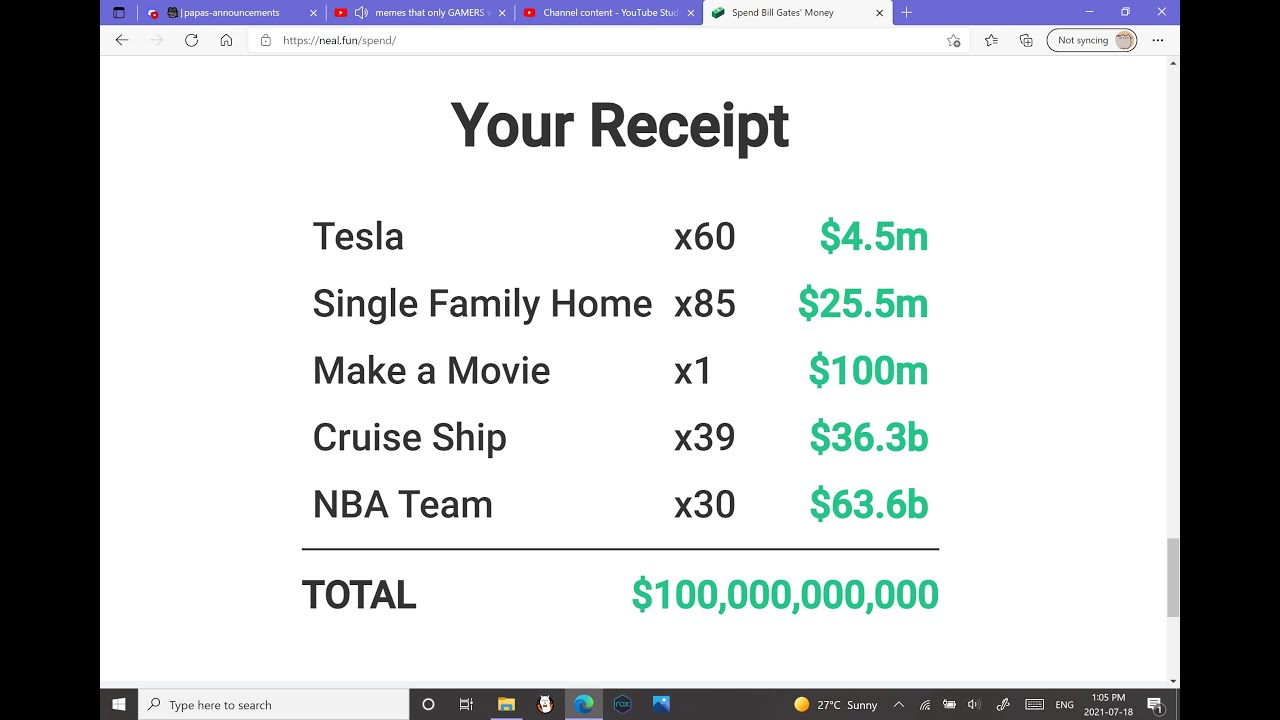Open the Favorites list icon

(x=991, y=40)
